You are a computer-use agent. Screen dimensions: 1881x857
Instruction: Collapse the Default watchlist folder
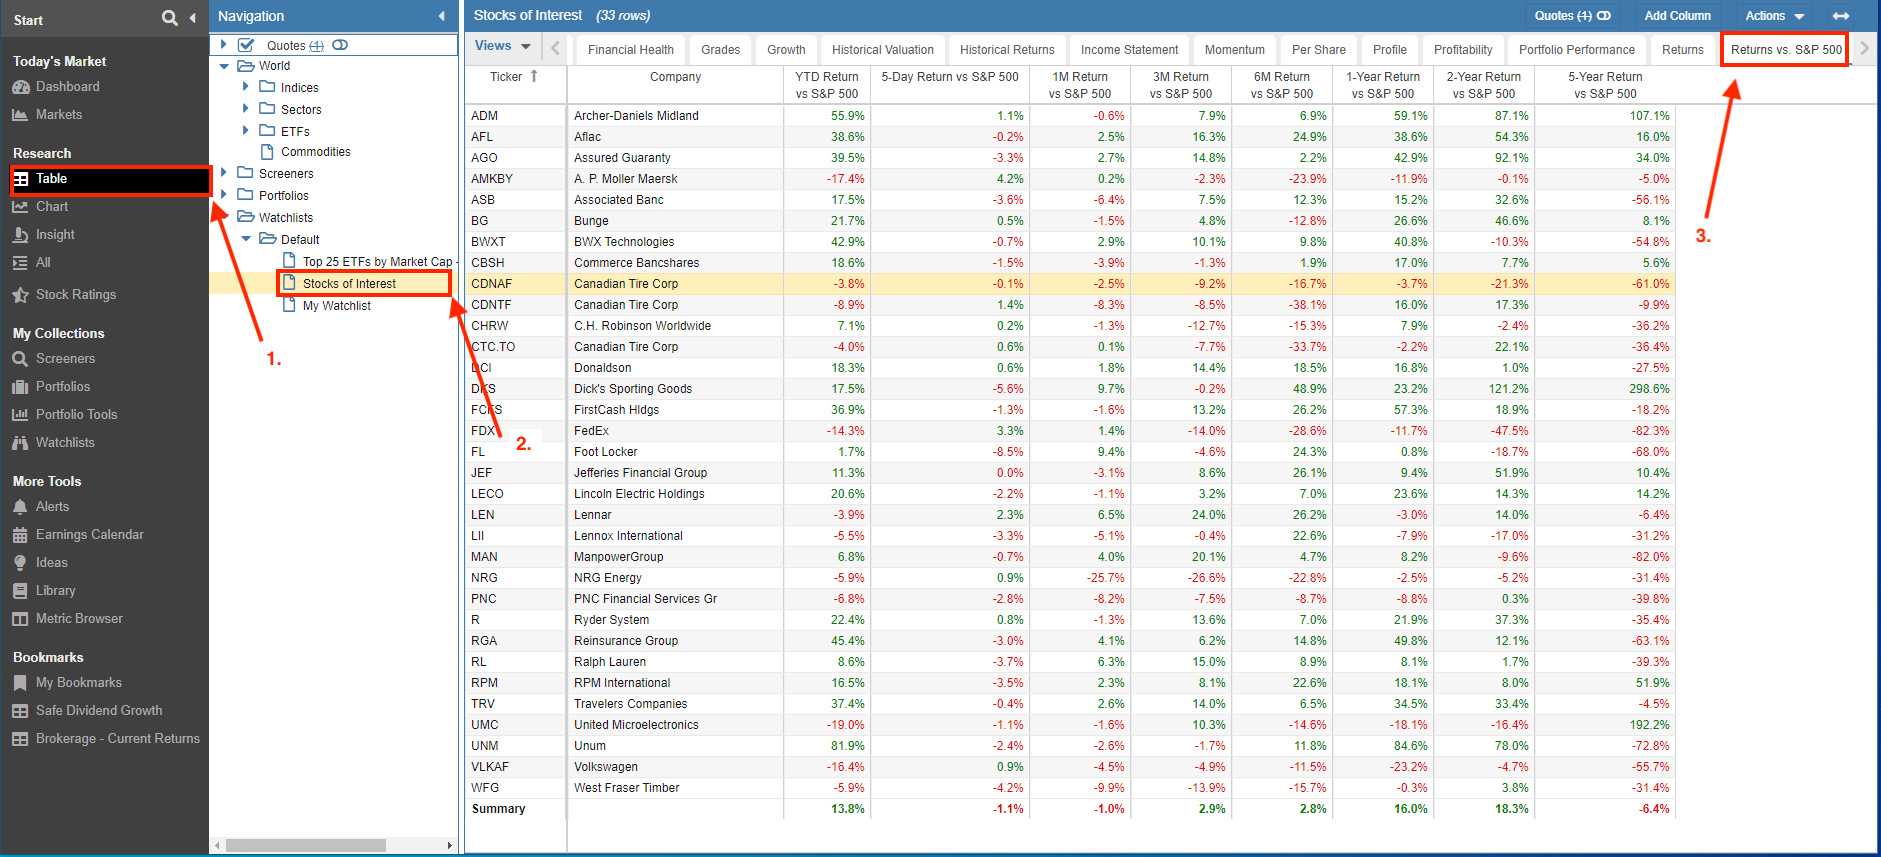246,239
